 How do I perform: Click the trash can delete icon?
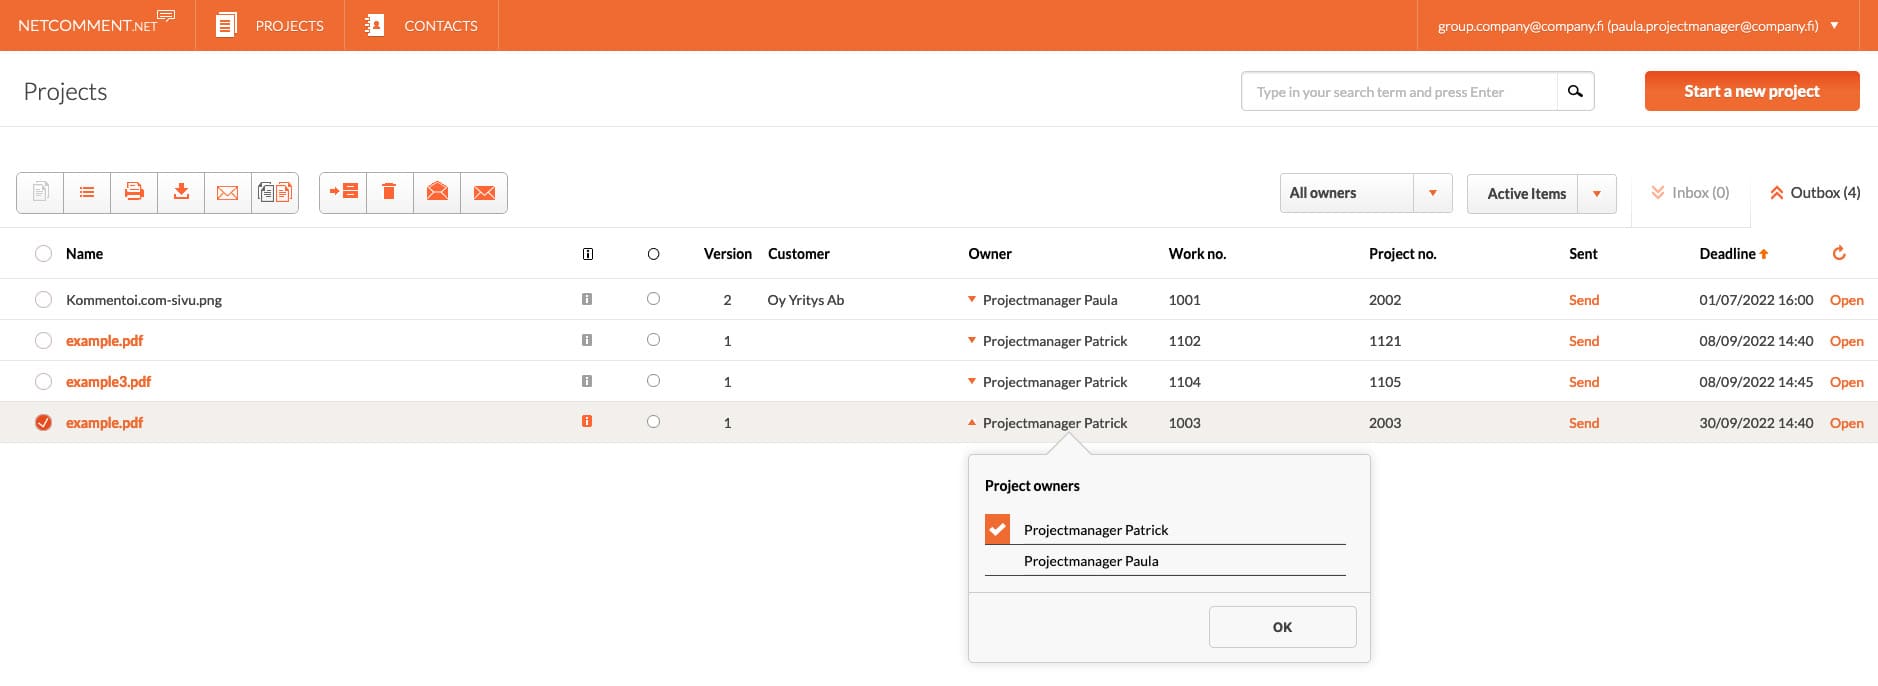[x=390, y=192]
